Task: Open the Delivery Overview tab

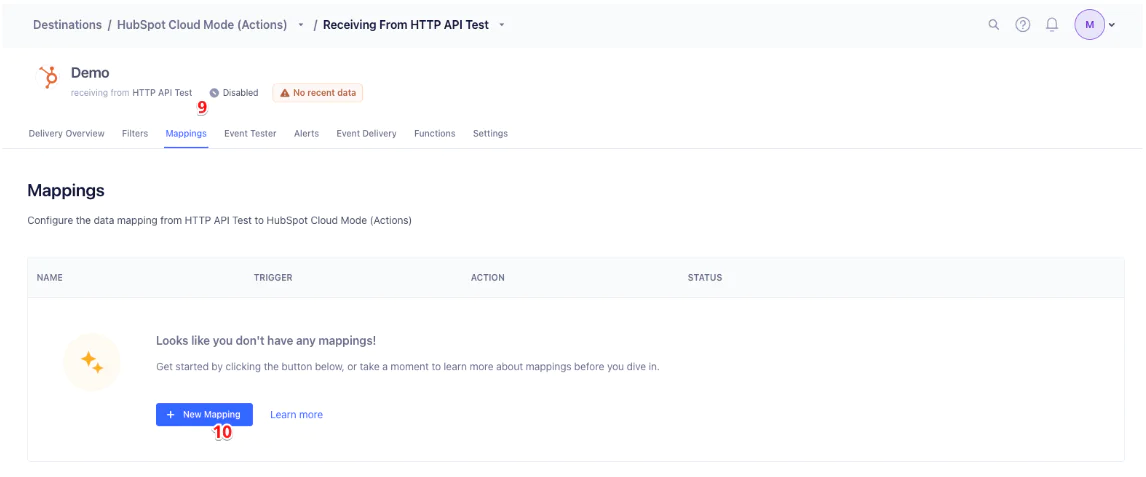Action: 67,134
